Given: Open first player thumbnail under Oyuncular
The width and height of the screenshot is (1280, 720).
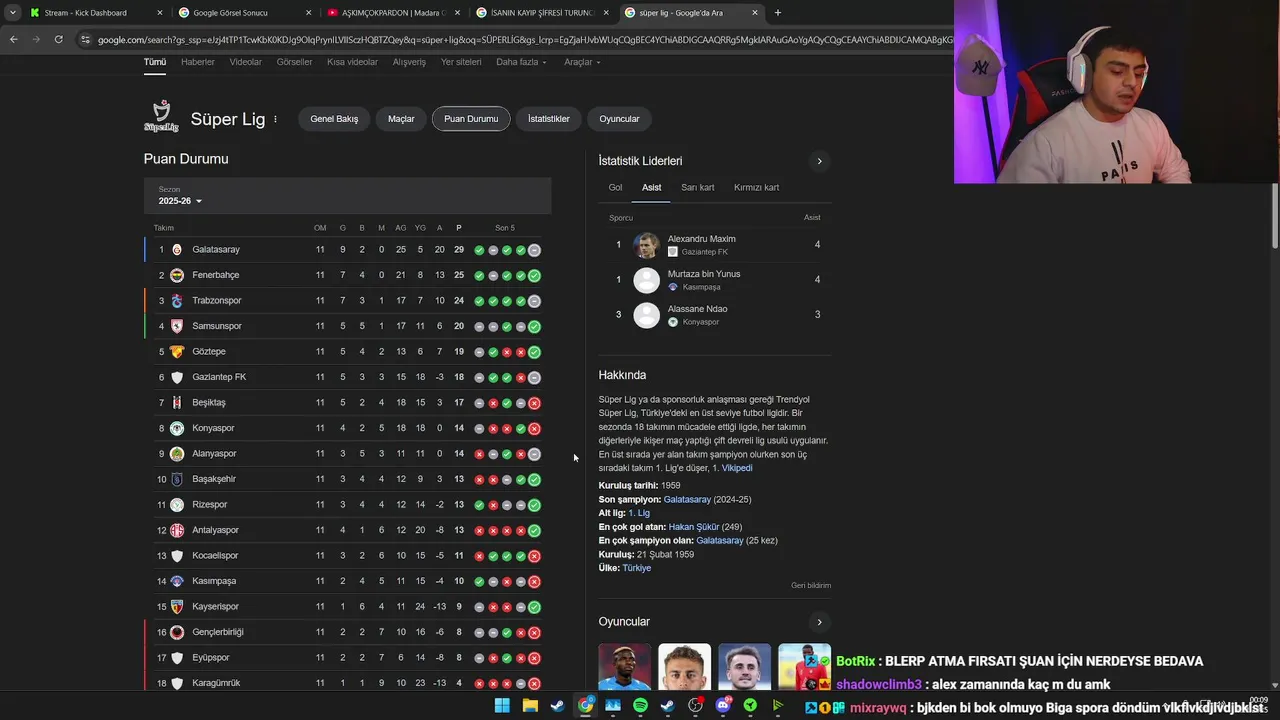Looking at the screenshot, I should coord(624,667).
